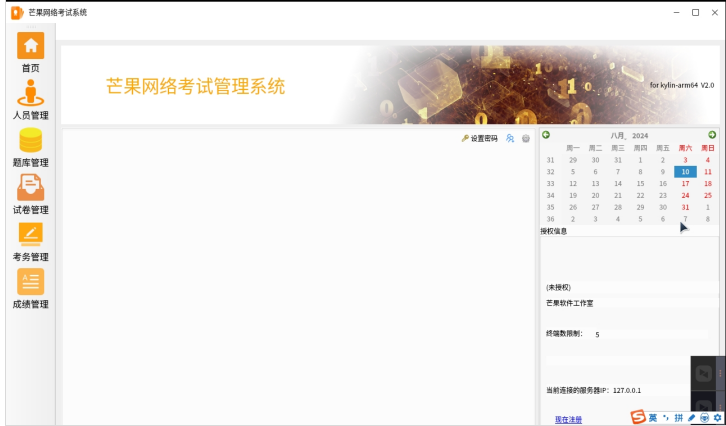Go to previous month in calendar
This screenshot has width=726, height=426.
[546, 135]
